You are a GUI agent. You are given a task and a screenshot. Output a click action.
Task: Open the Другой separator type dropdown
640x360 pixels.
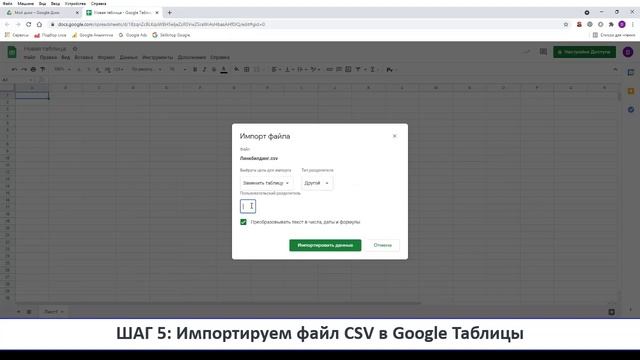pos(317,183)
